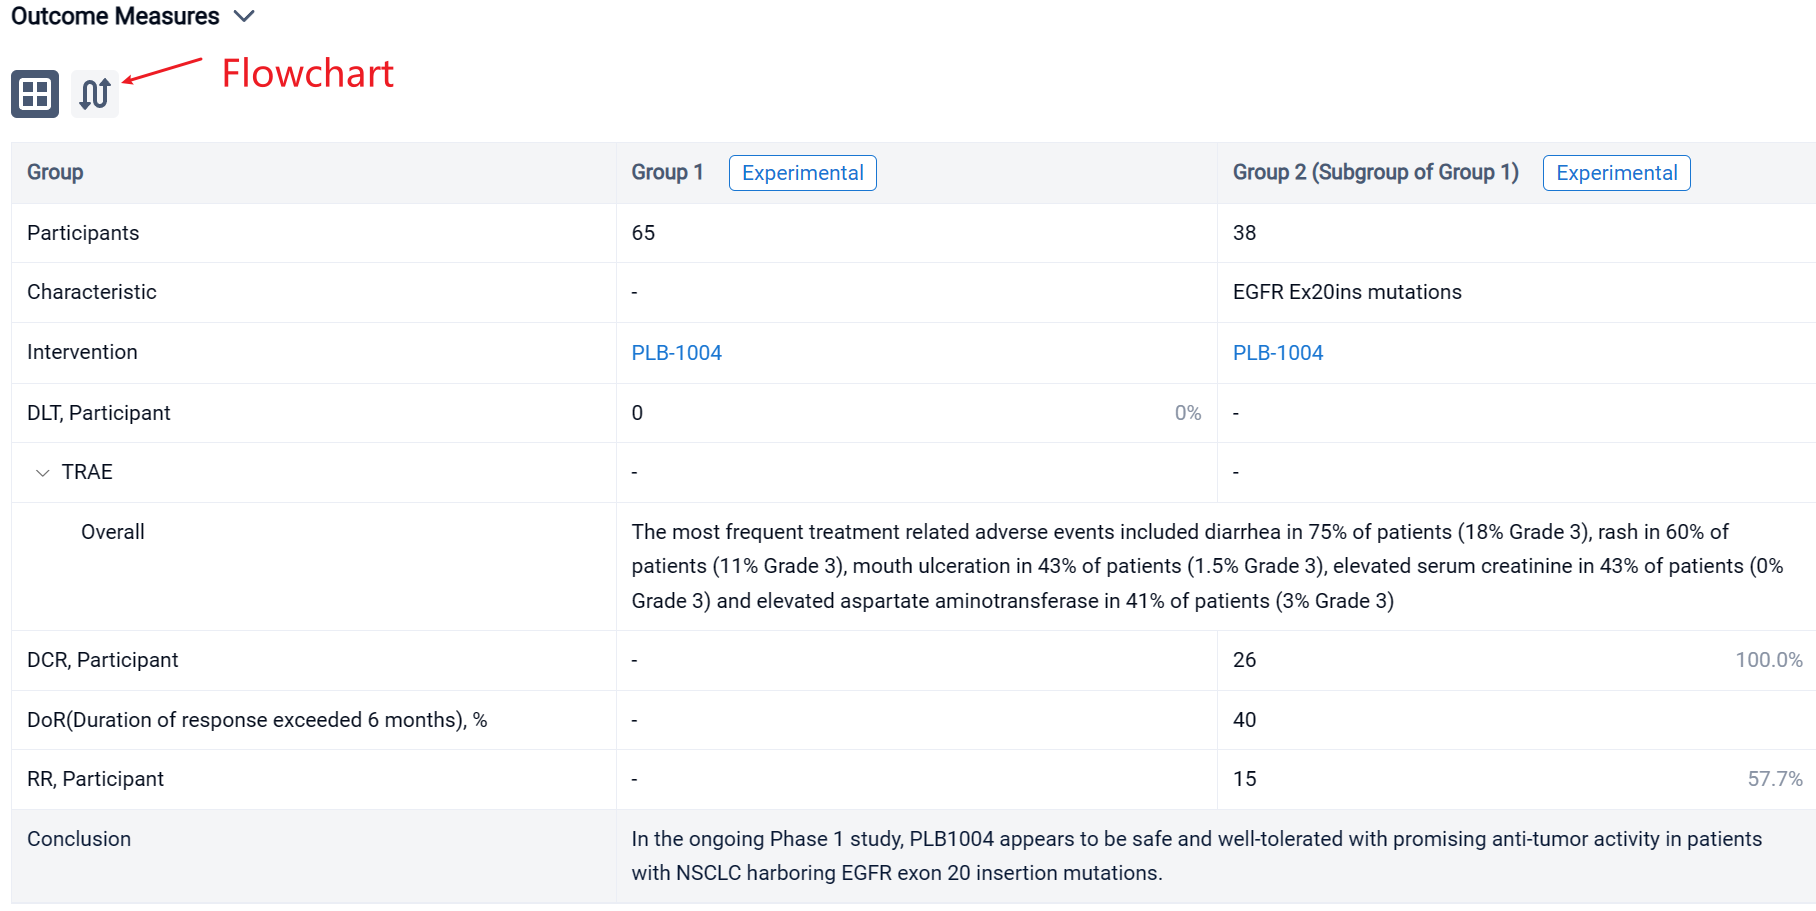This screenshot has width=1816, height=911.
Task: Click the DCR 100.0% percentage
Action: [1768, 660]
